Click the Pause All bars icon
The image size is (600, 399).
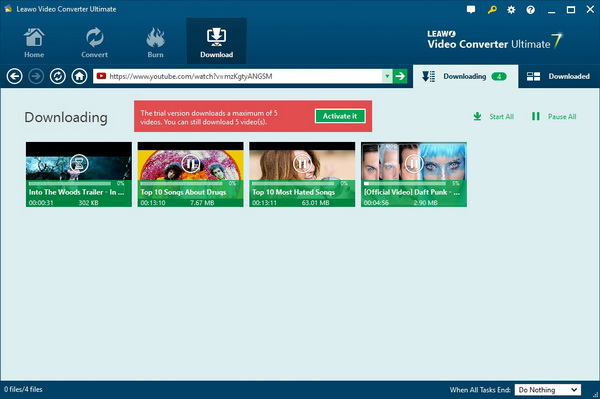(x=536, y=116)
